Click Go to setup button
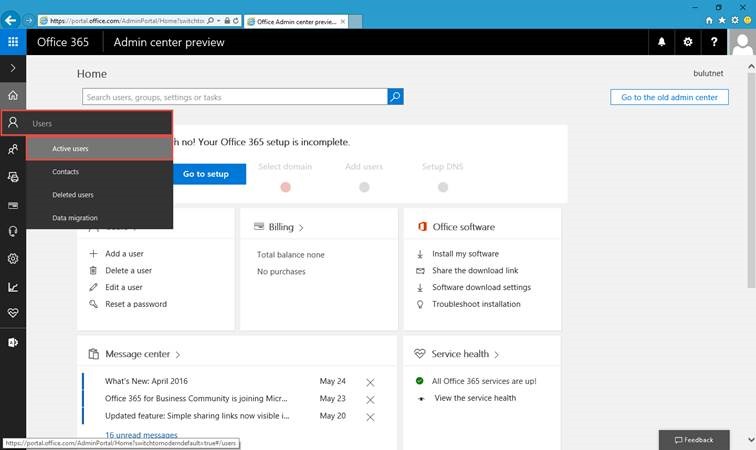Screen dimensions: 756x450 [209, 174]
